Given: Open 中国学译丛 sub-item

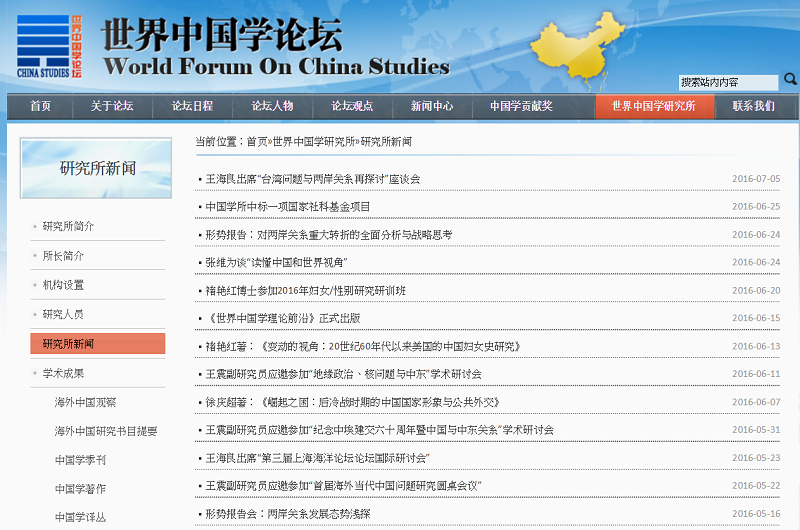Looking at the screenshot, I should tap(80, 517).
